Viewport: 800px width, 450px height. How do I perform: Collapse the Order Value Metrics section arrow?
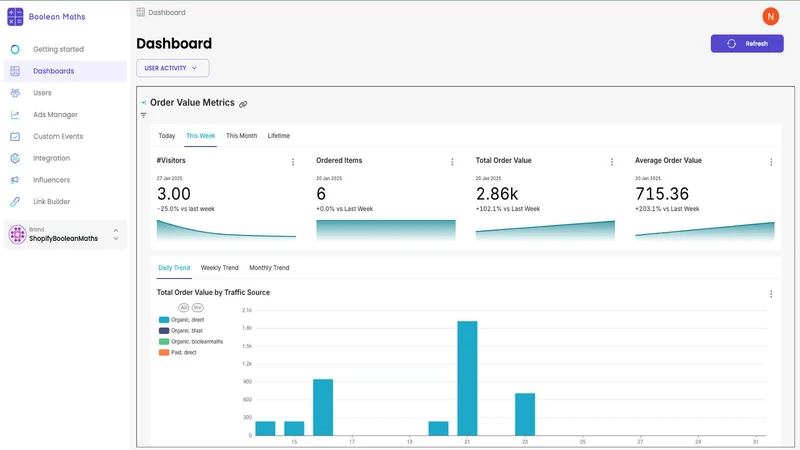[x=143, y=103]
